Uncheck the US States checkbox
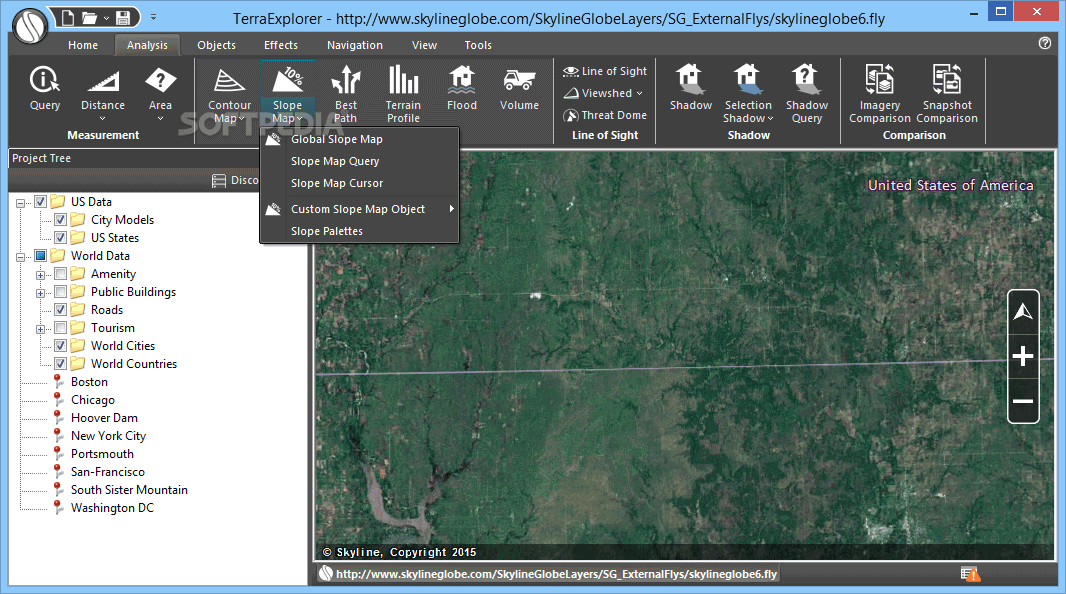The width and height of the screenshot is (1066, 594). tap(61, 238)
